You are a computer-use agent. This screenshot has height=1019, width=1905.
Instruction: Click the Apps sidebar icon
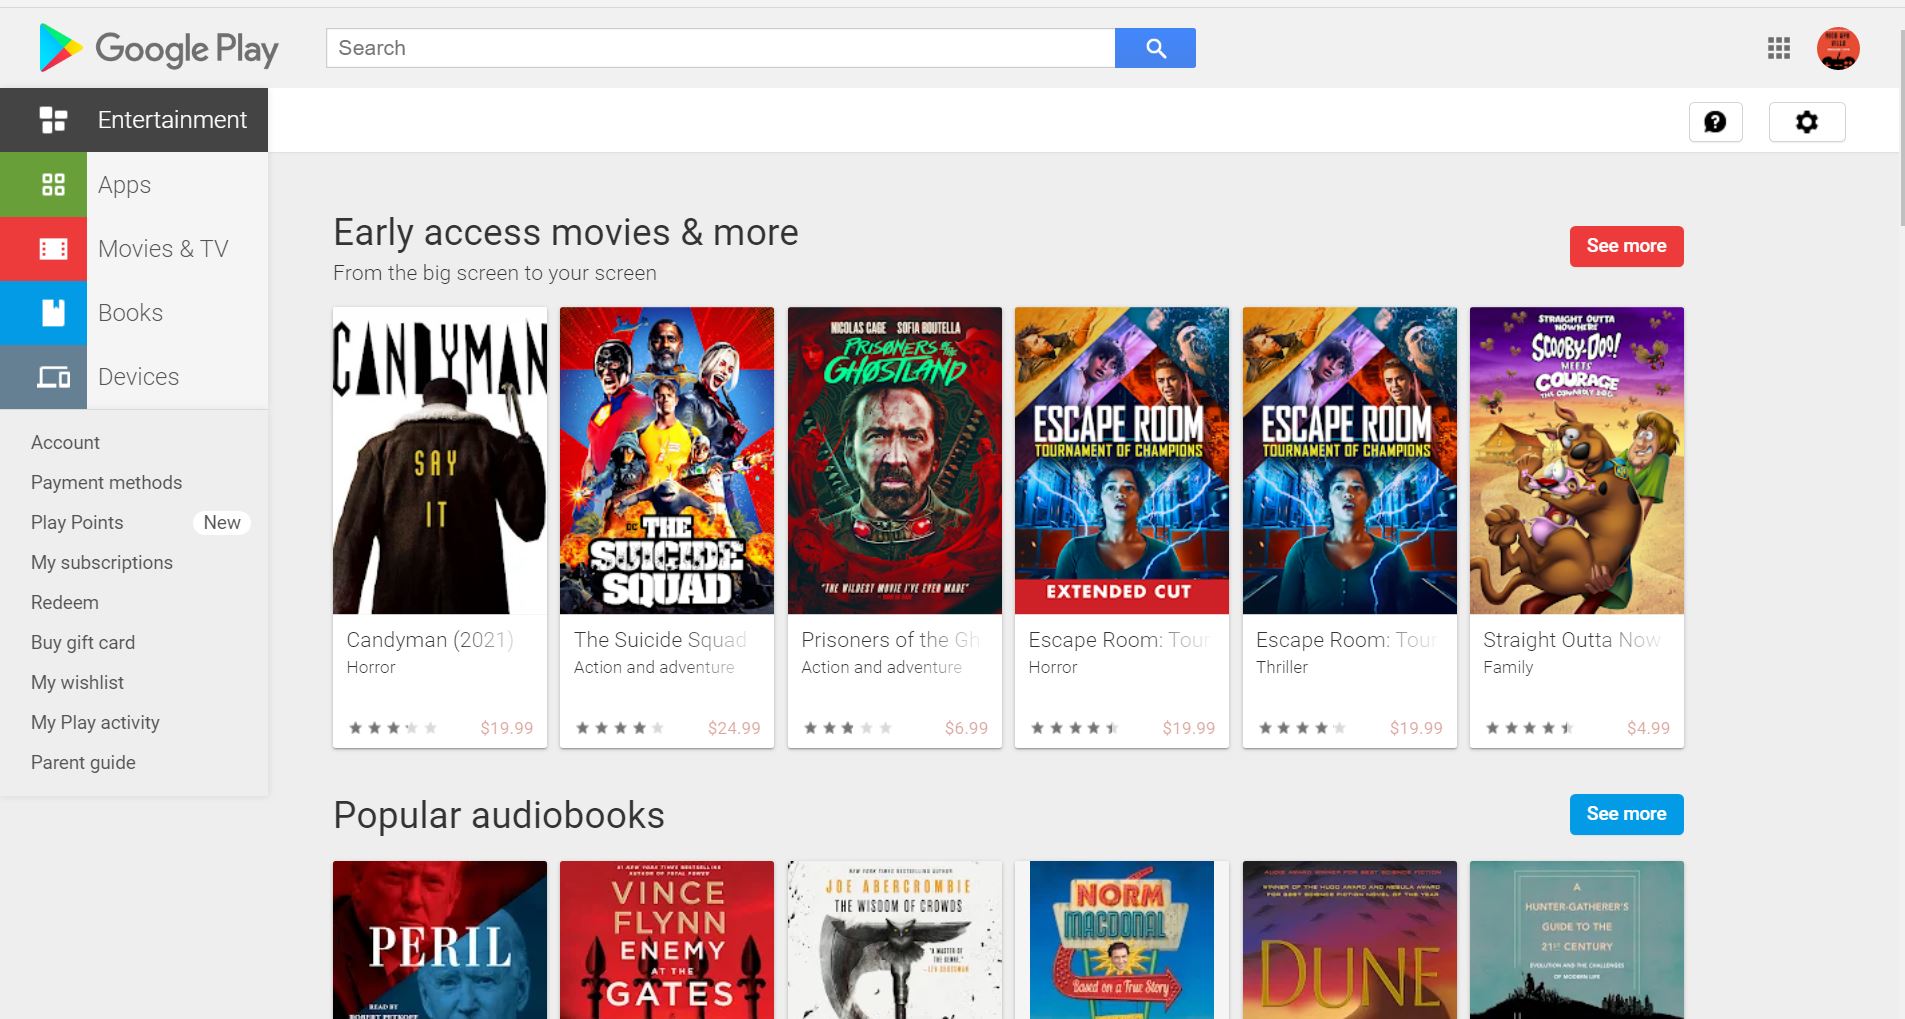[x=55, y=184]
